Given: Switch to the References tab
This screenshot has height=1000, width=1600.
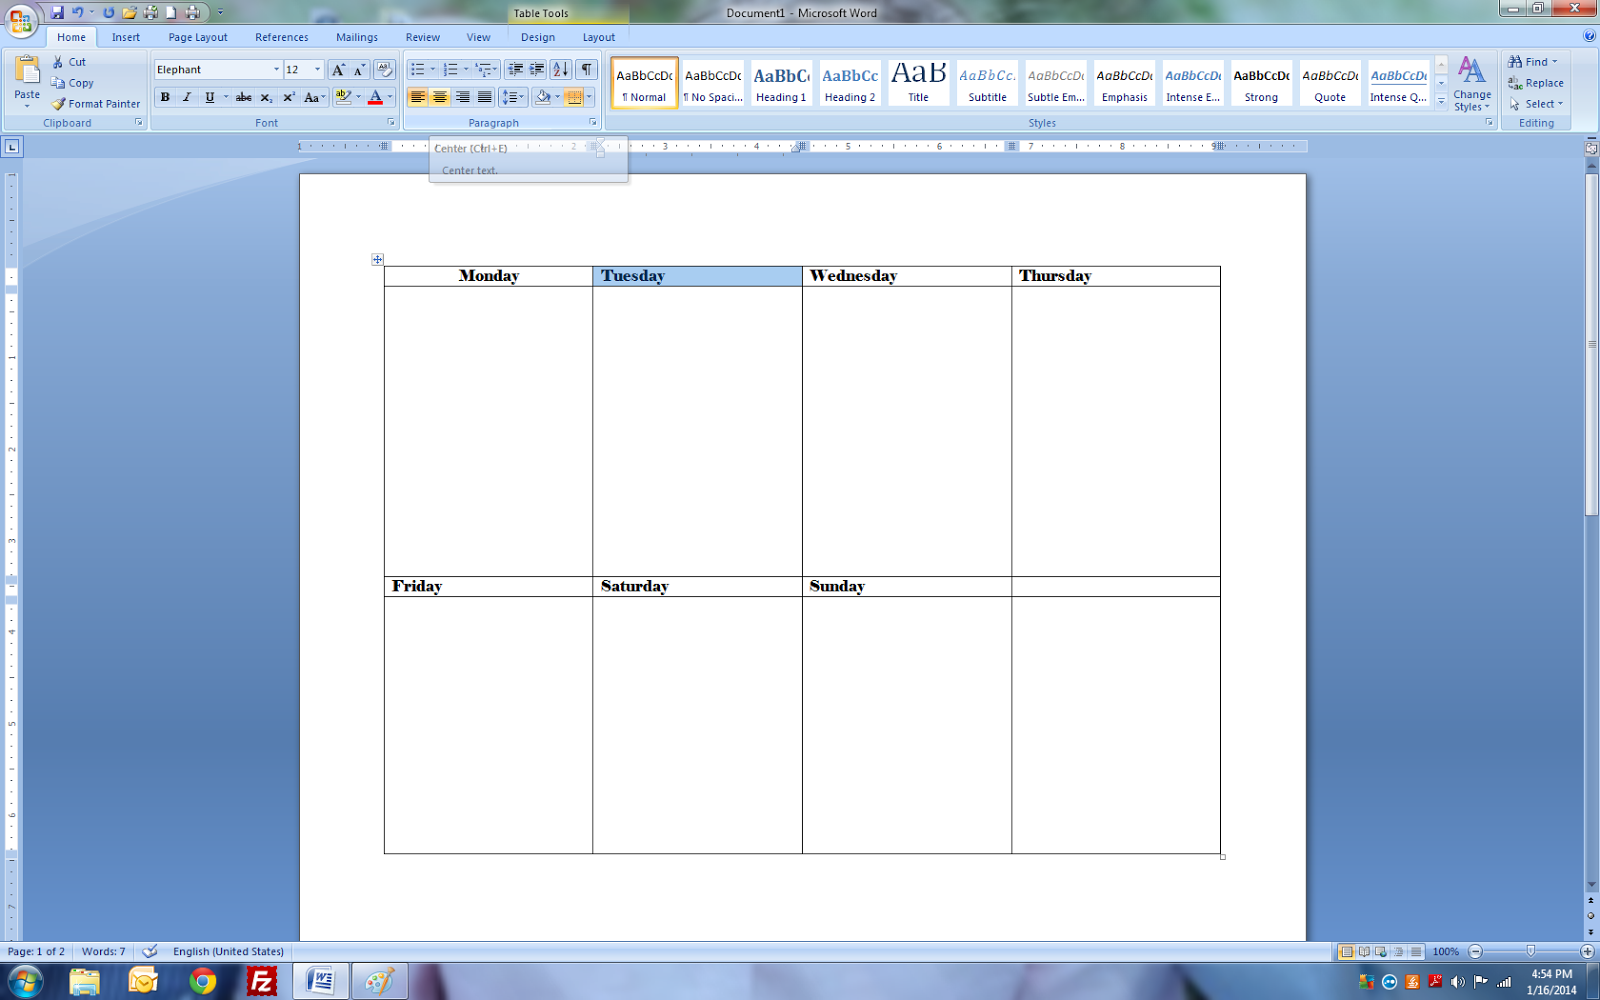Looking at the screenshot, I should point(282,38).
